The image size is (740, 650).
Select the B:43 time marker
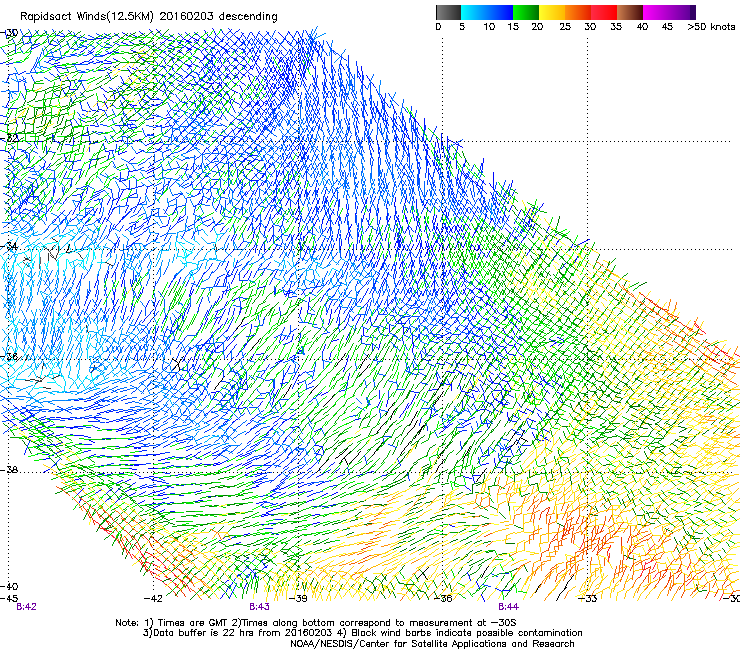pyautogui.click(x=260, y=607)
